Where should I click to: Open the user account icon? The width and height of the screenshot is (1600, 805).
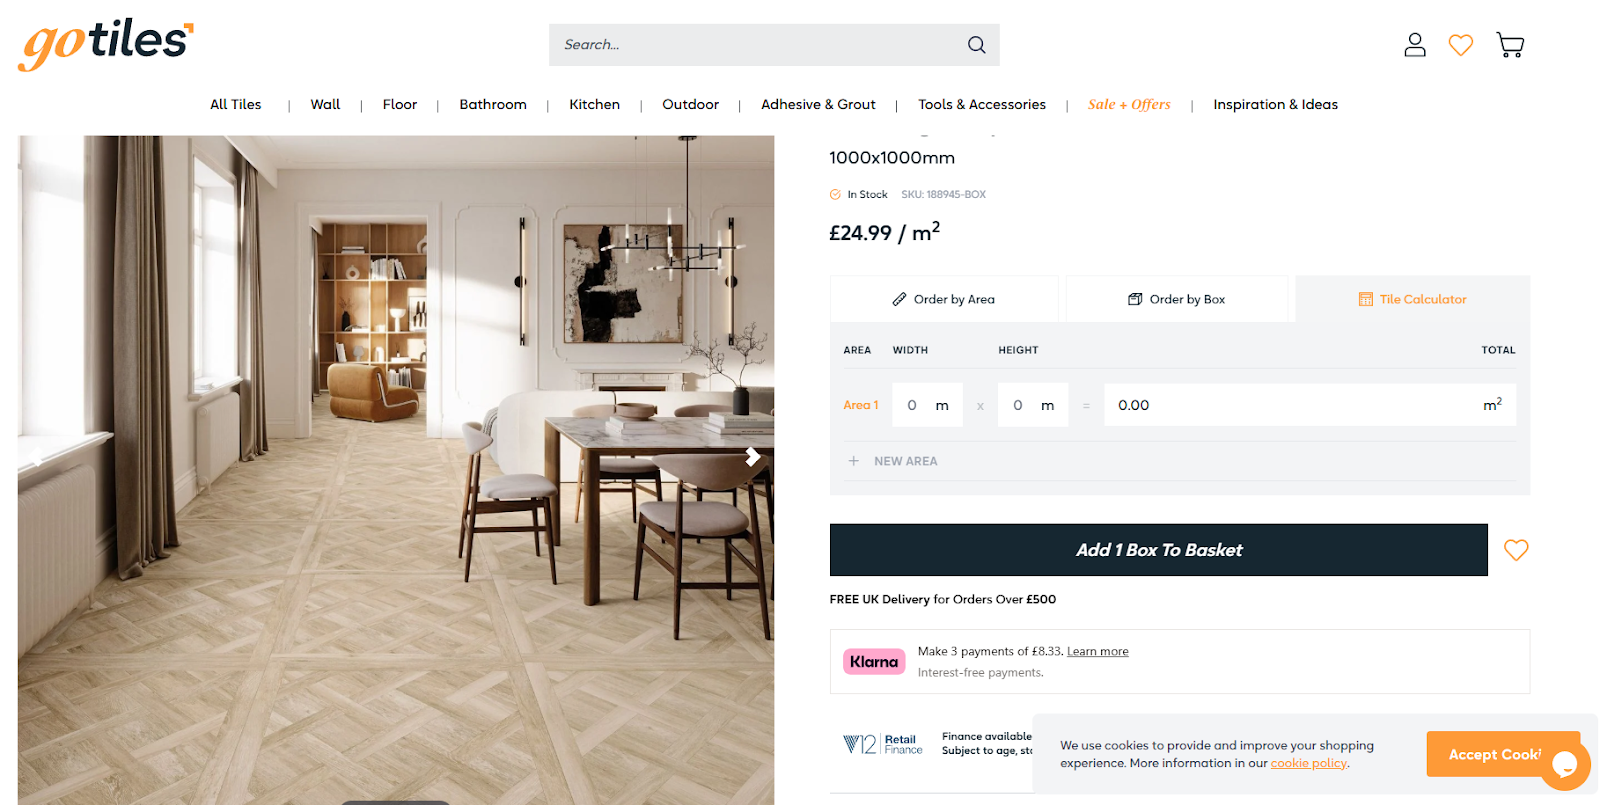coord(1414,45)
